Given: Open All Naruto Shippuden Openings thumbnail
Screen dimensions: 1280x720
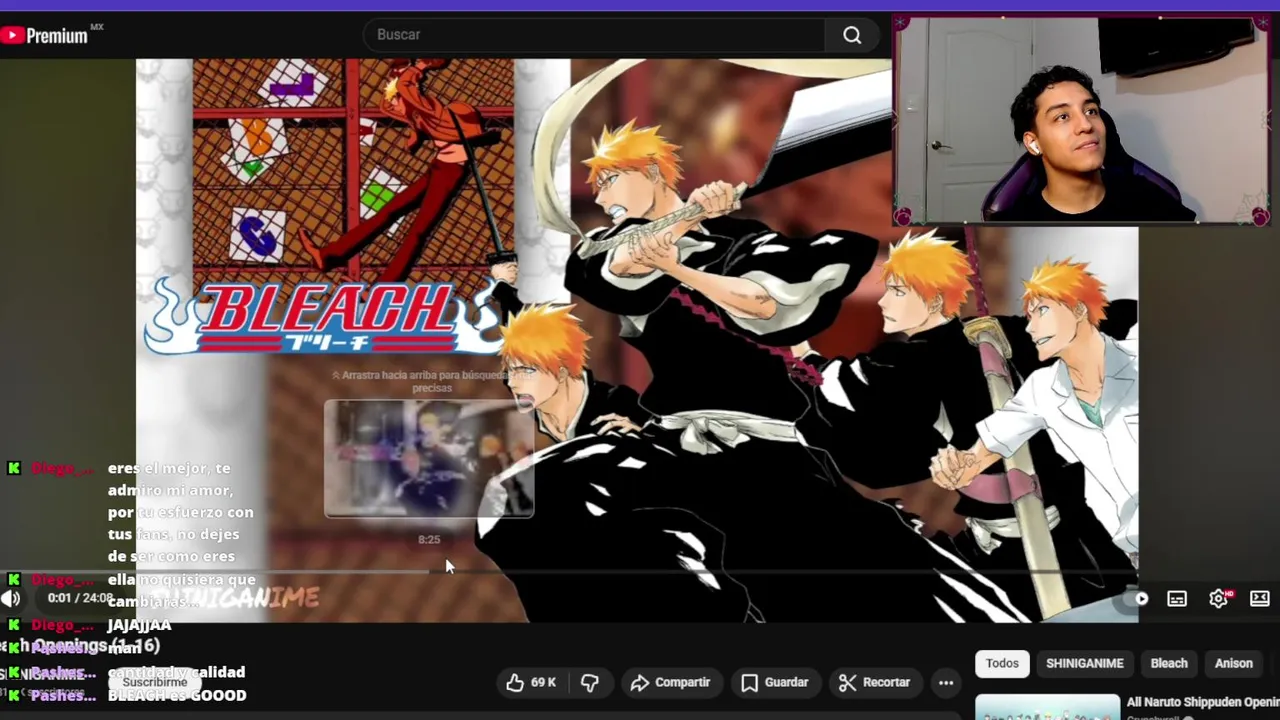Looking at the screenshot, I should coord(1047,707).
